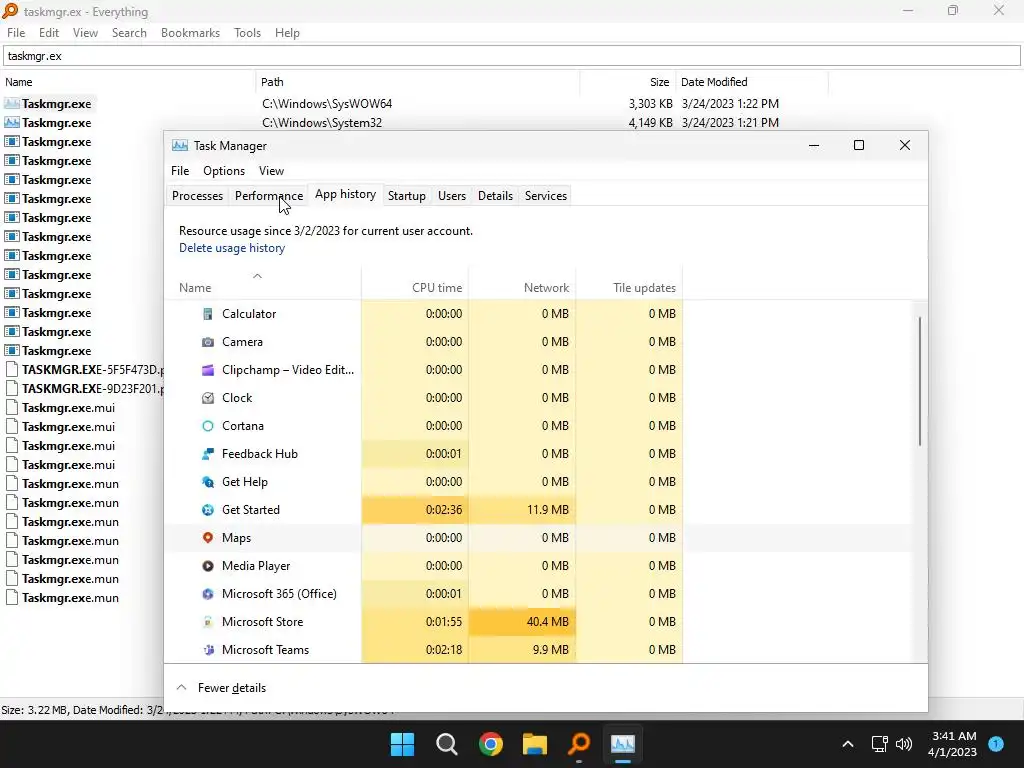The height and width of the screenshot is (768, 1024).
Task: Open Everything Edit menu
Action: 48,33
